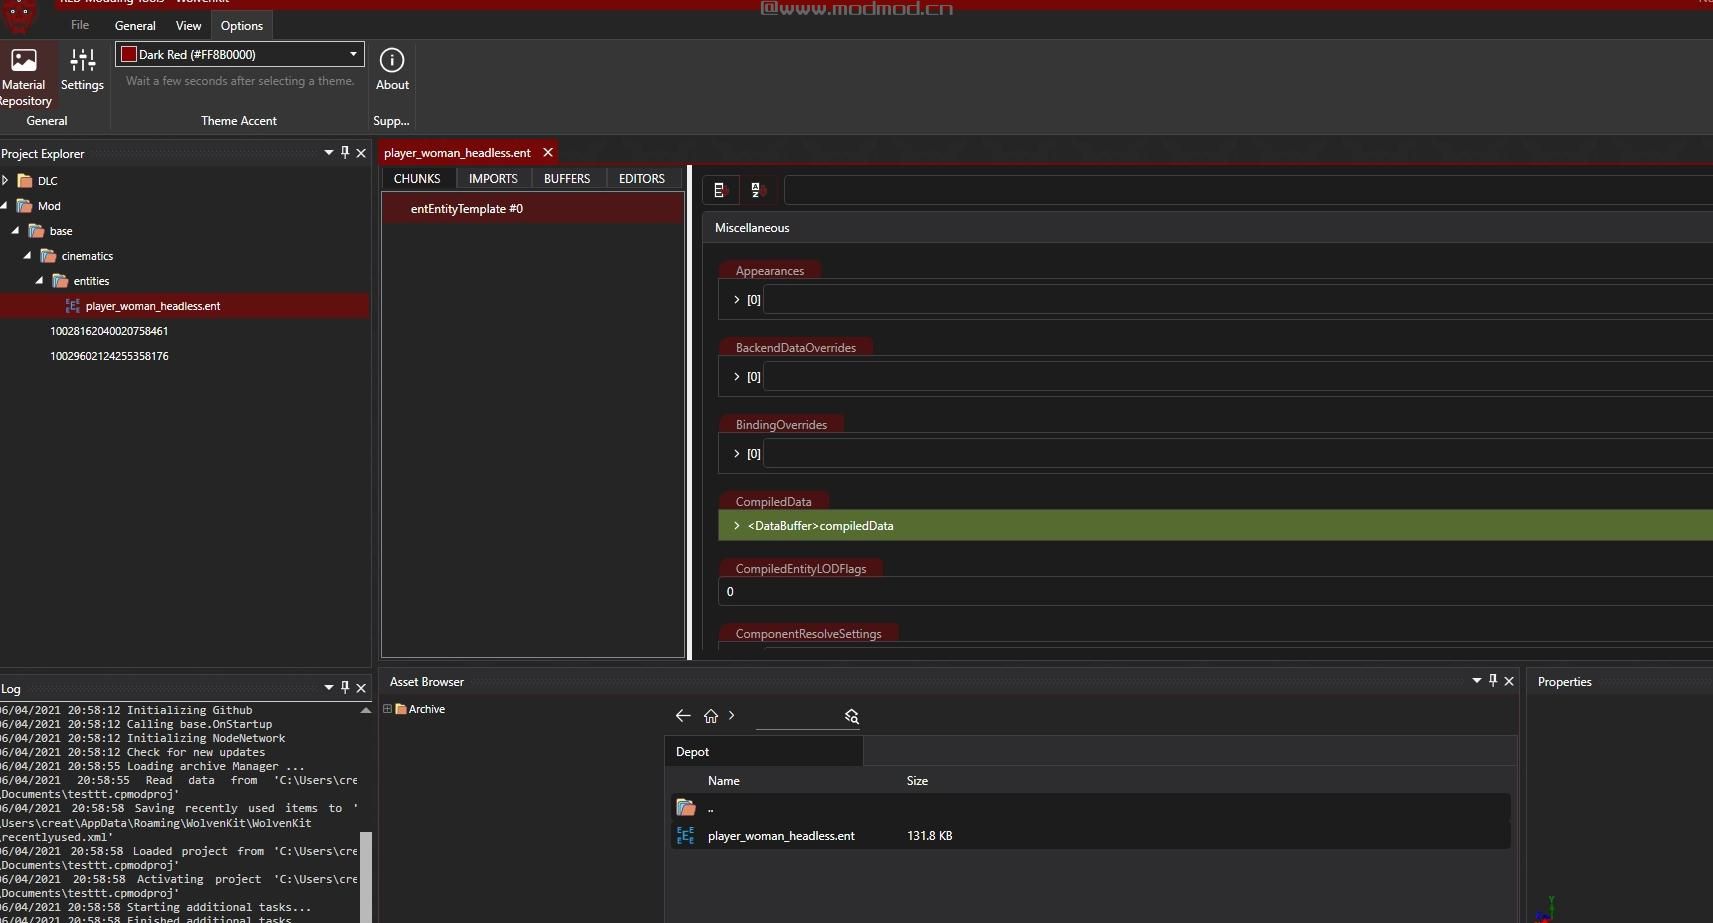Click the CompiledEntityLODFlags value field
The width and height of the screenshot is (1713, 923).
(x=1216, y=592)
